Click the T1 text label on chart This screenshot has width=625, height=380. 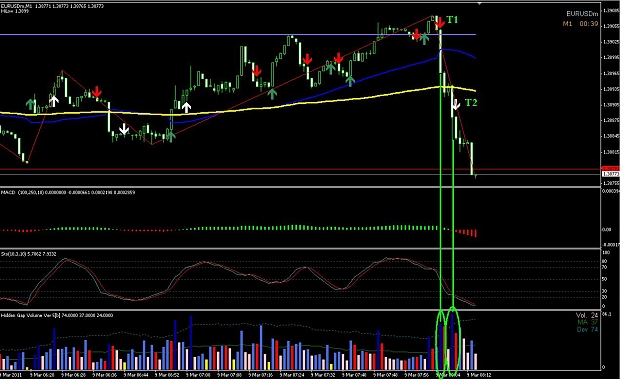point(452,20)
